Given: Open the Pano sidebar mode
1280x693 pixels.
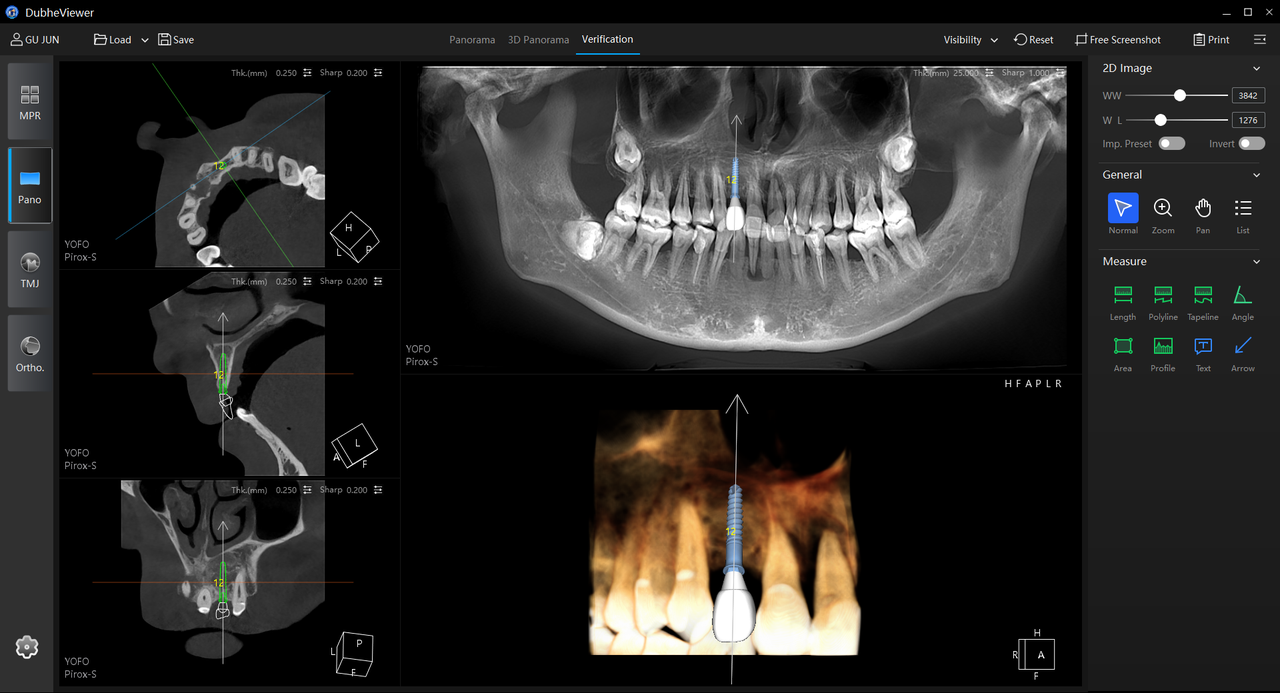Looking at the screenshot, I should tap(30, 186).
